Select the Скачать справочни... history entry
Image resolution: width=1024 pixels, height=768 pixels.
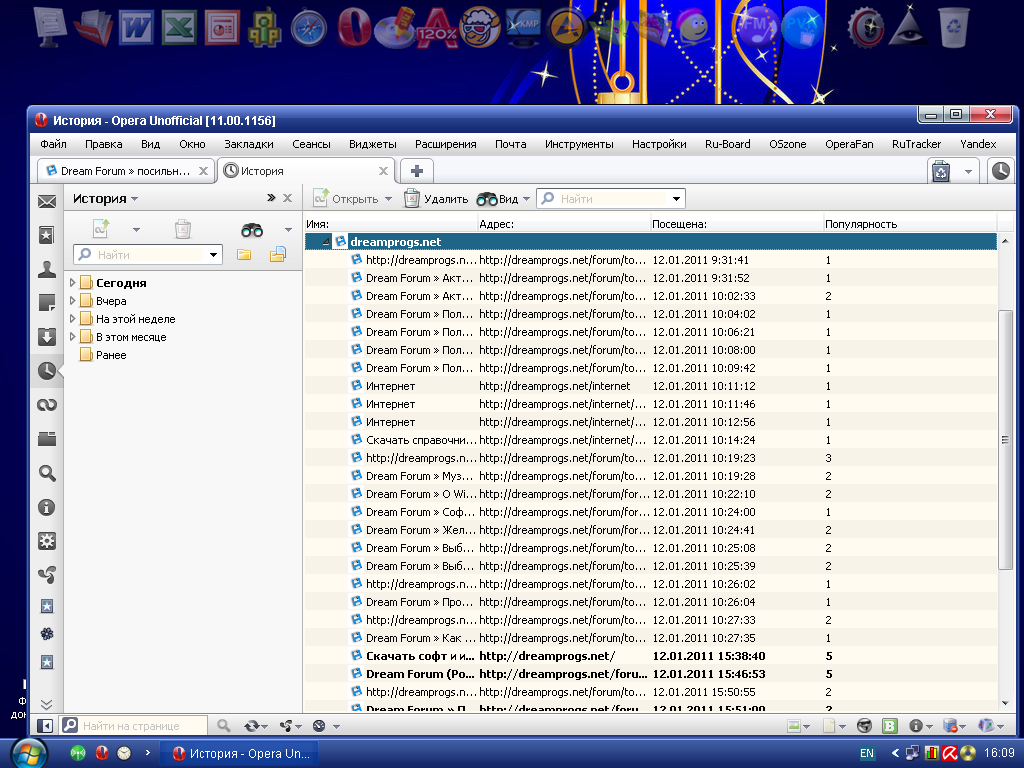pyautogui.click(x=650, y=440)
